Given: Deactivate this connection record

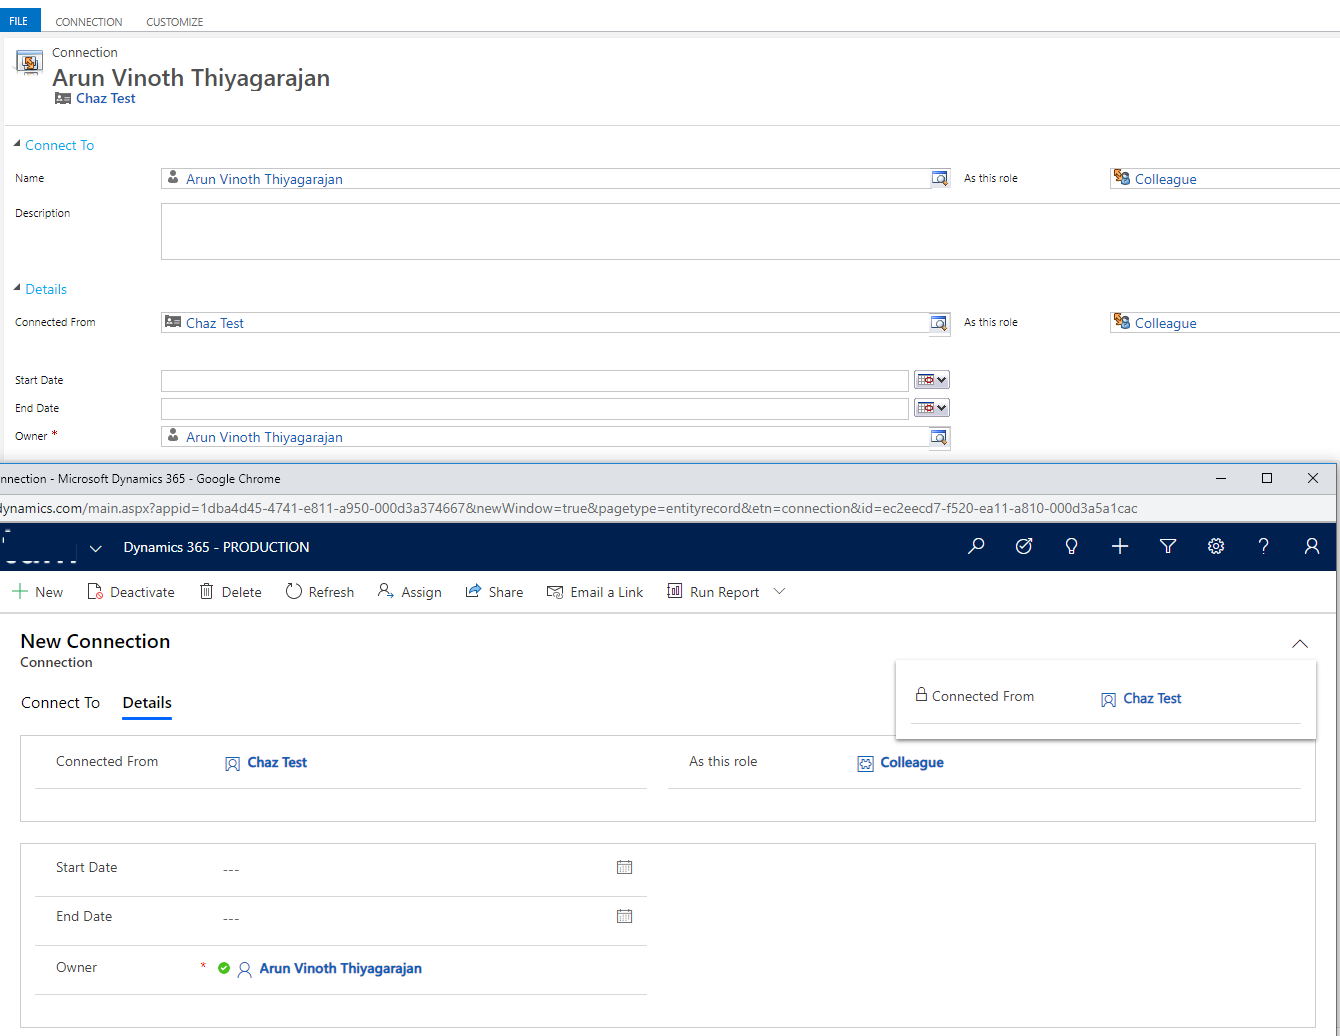Looking at the screenshot, I should point(131,592).
